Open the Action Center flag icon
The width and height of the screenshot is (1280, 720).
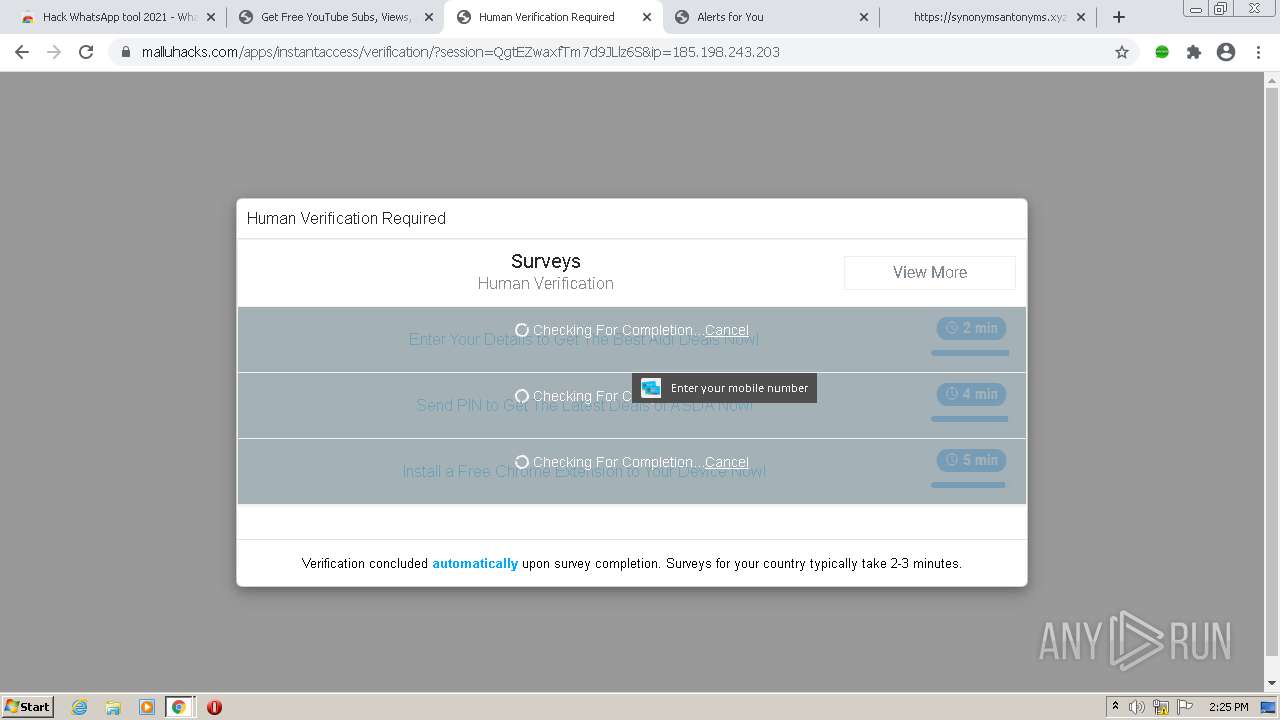click(1185, 707)
